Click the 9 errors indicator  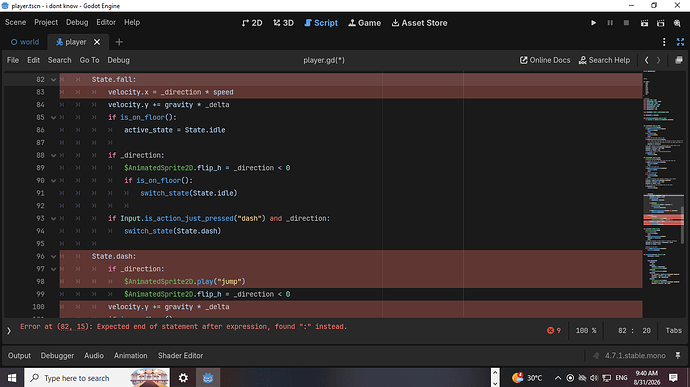click(x=554, y=331)
